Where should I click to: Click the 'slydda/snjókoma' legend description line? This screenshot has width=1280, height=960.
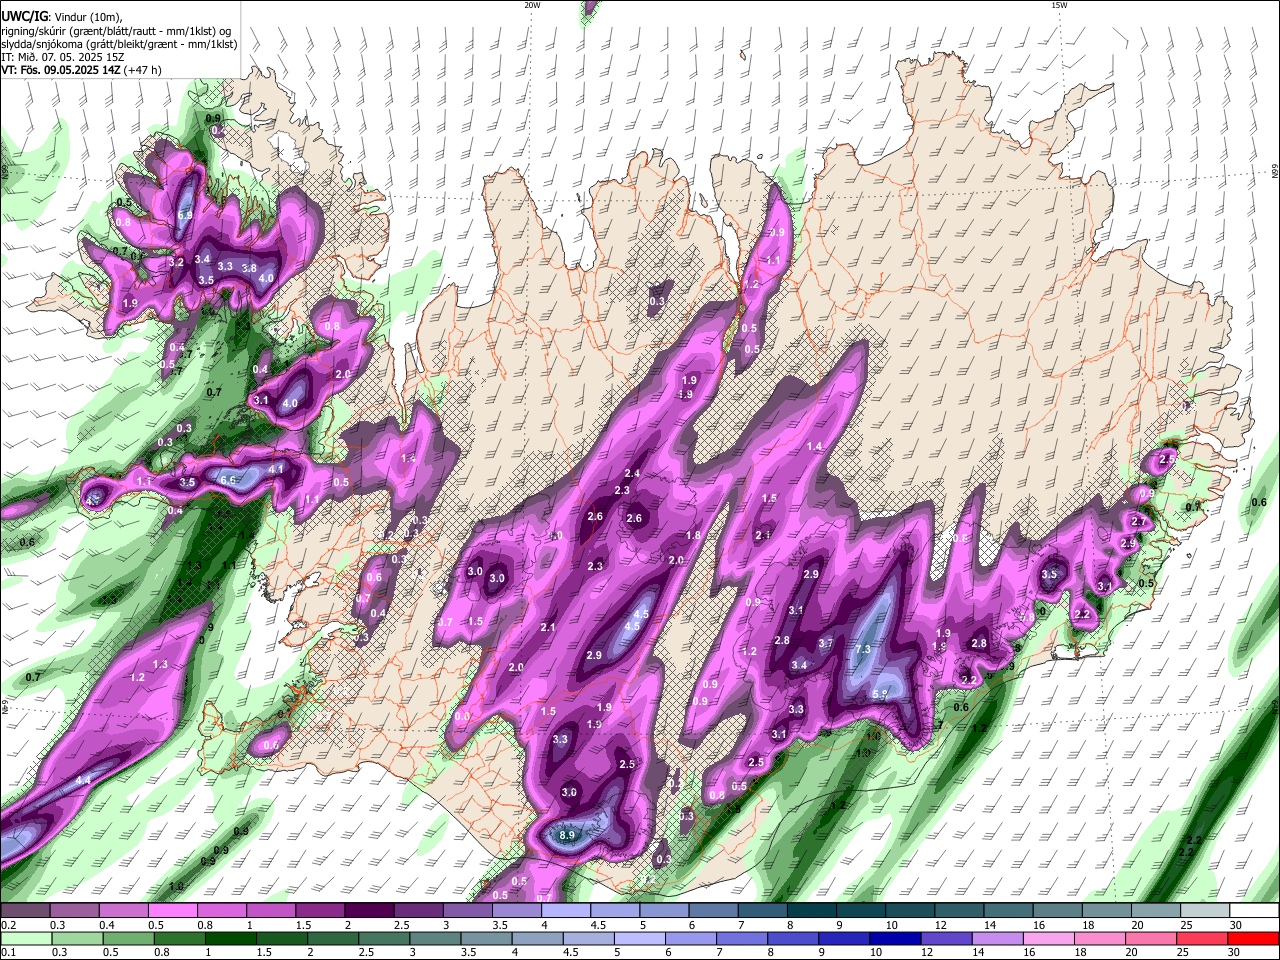pyautogui.click(x=119, y=44)
